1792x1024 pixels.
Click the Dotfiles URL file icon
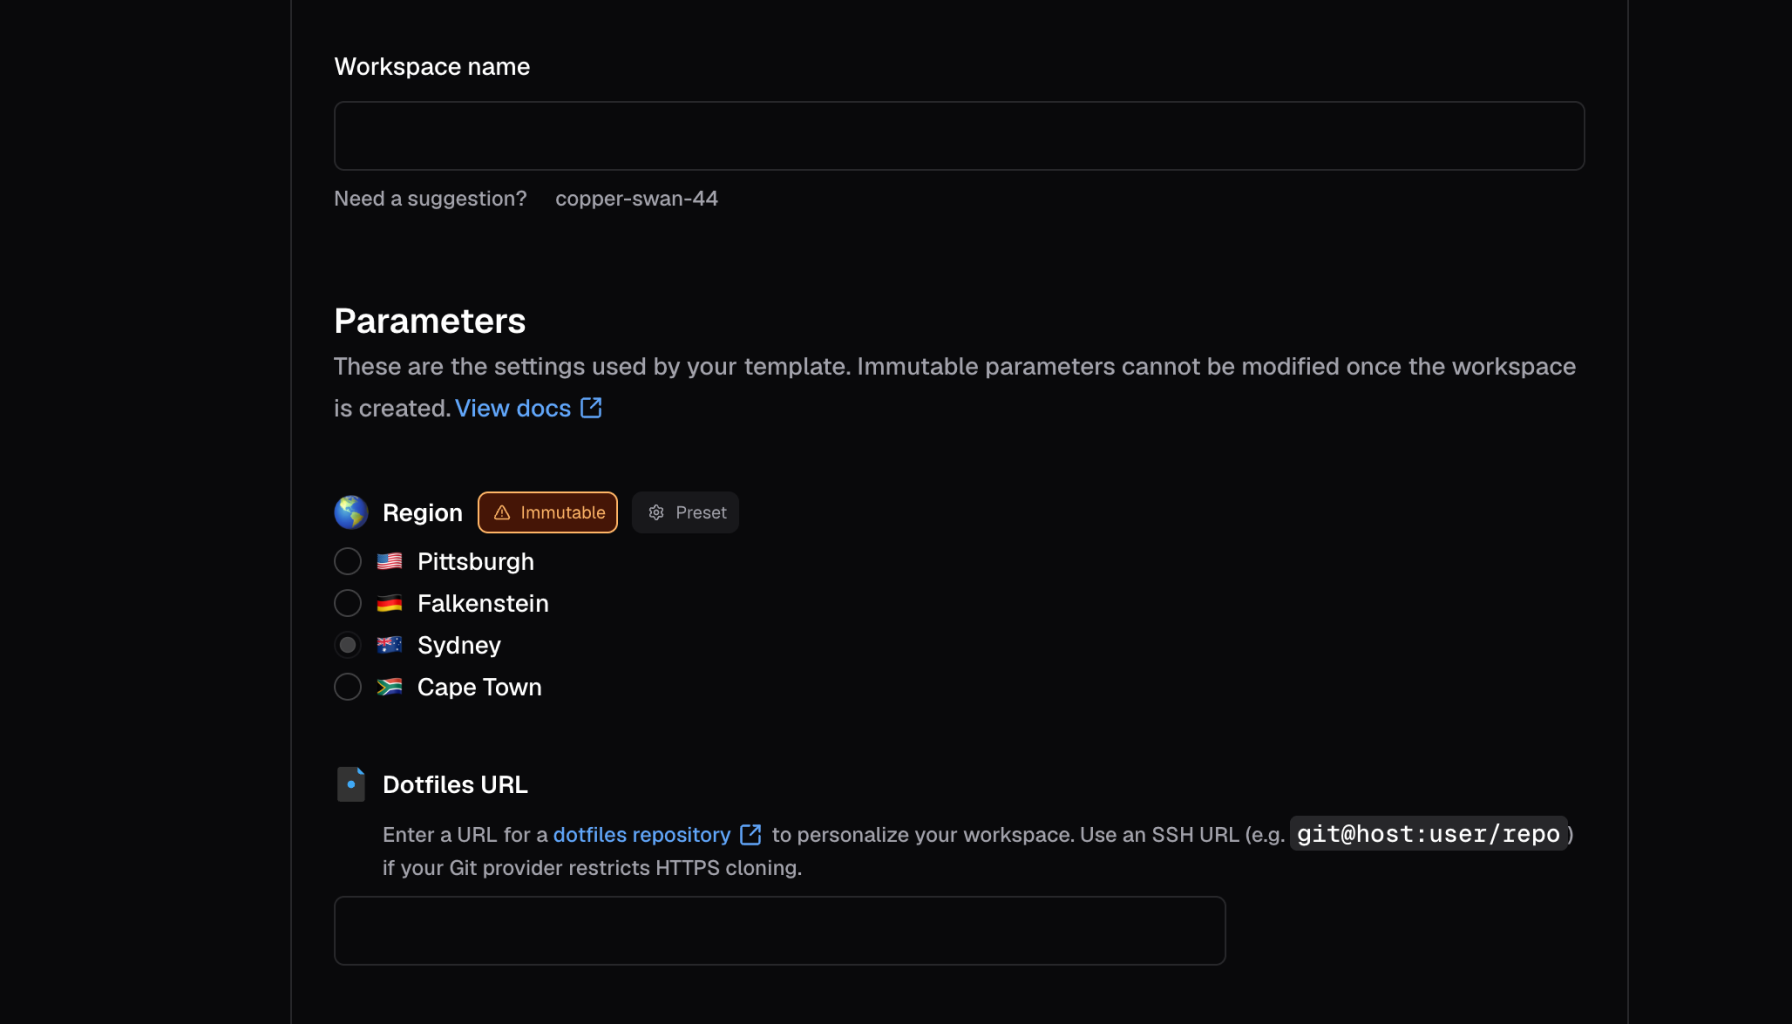[351, 785]
